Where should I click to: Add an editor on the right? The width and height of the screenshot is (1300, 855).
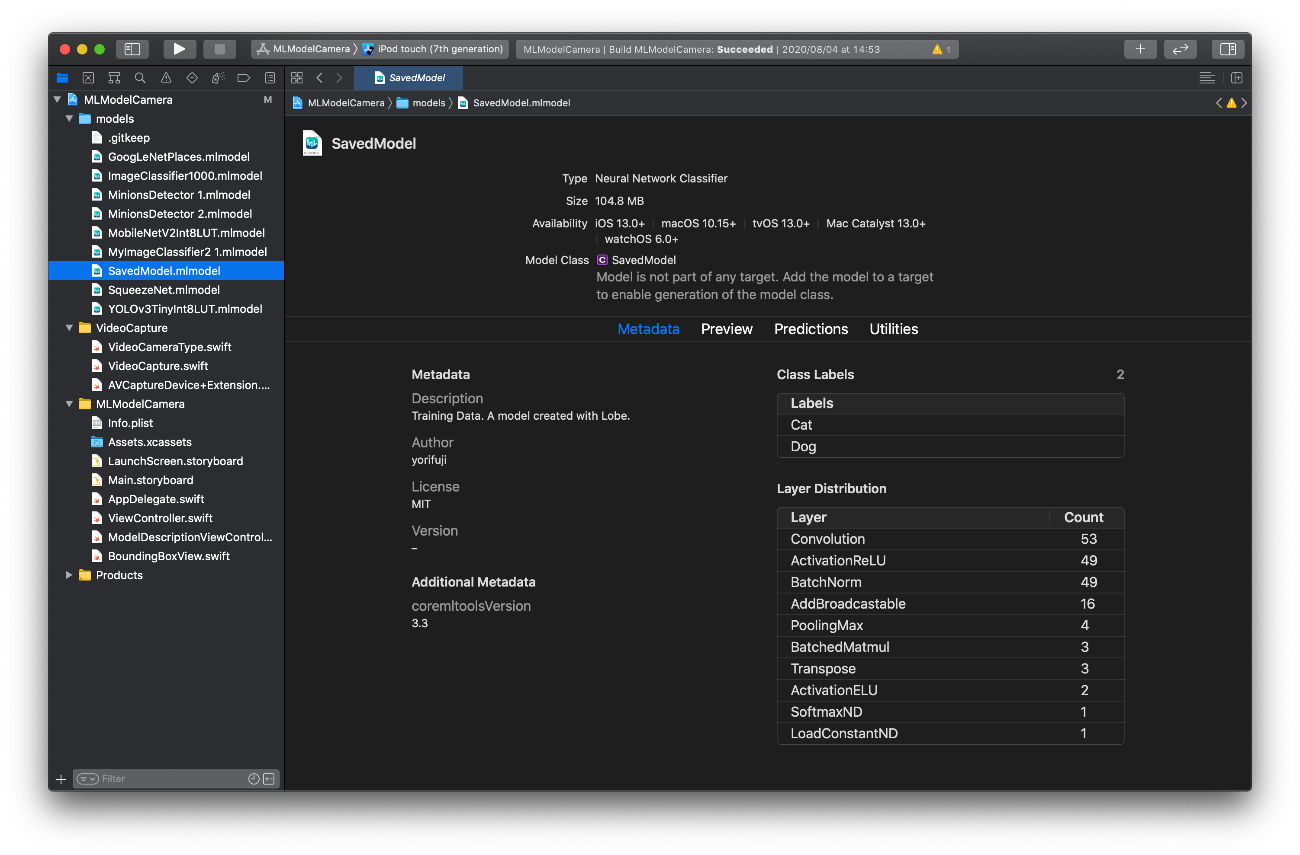[x=1237, y=78]
